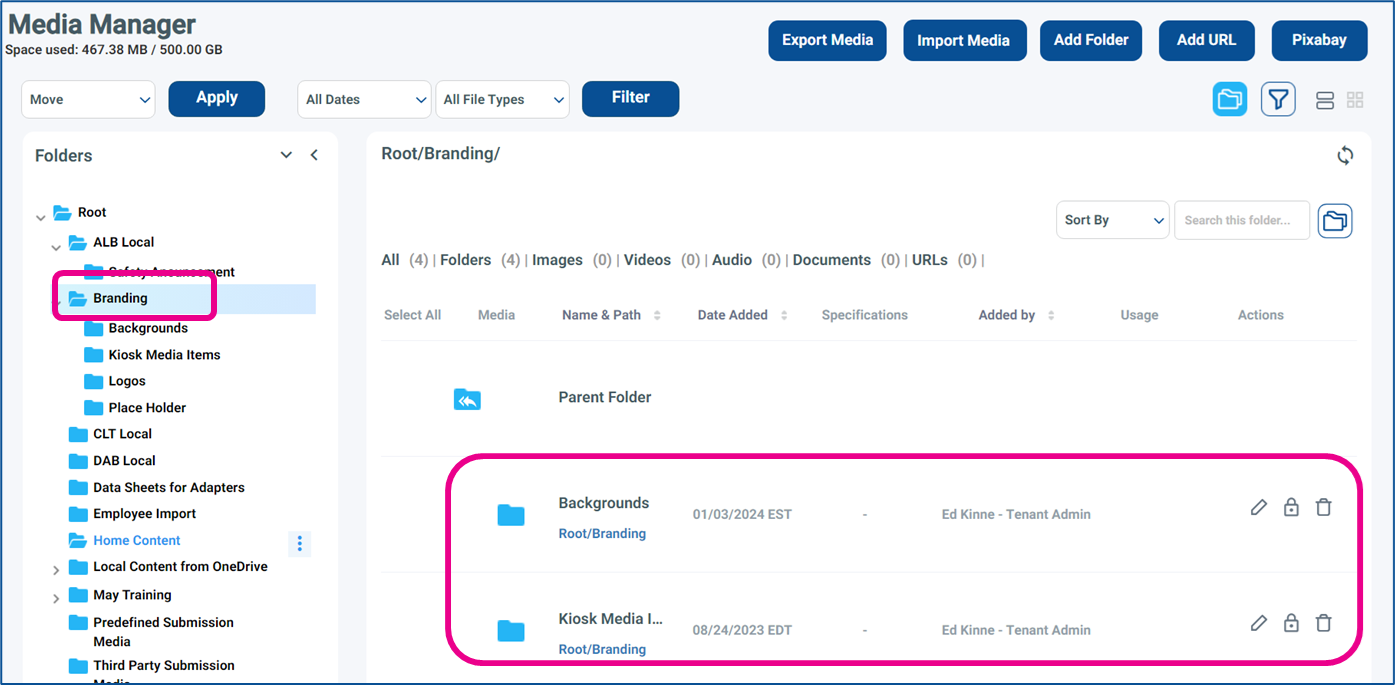1395x685 pixels.
Task: Open Home Content three-dot menu
Action: [x=299, y=543]
